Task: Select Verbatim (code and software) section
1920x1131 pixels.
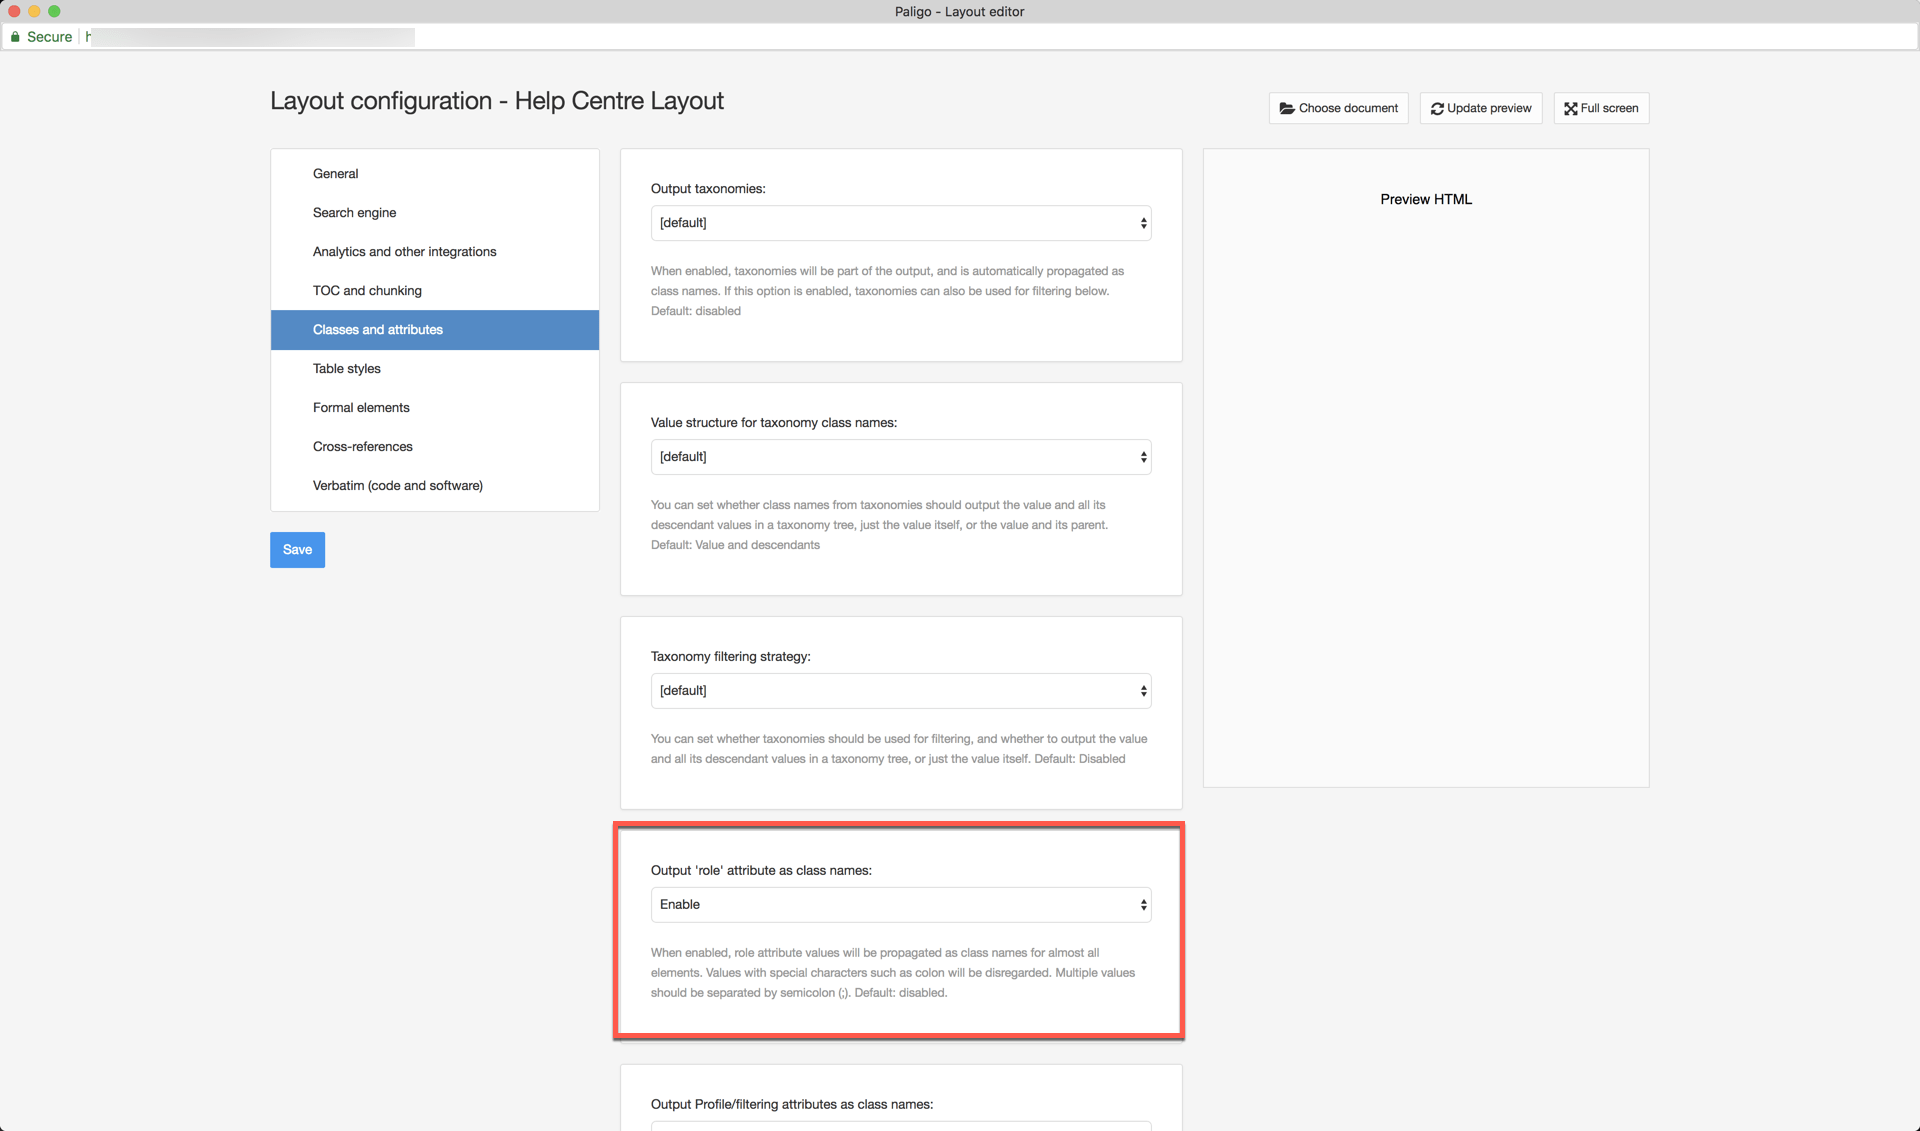Action: click(x=397, y=486)
